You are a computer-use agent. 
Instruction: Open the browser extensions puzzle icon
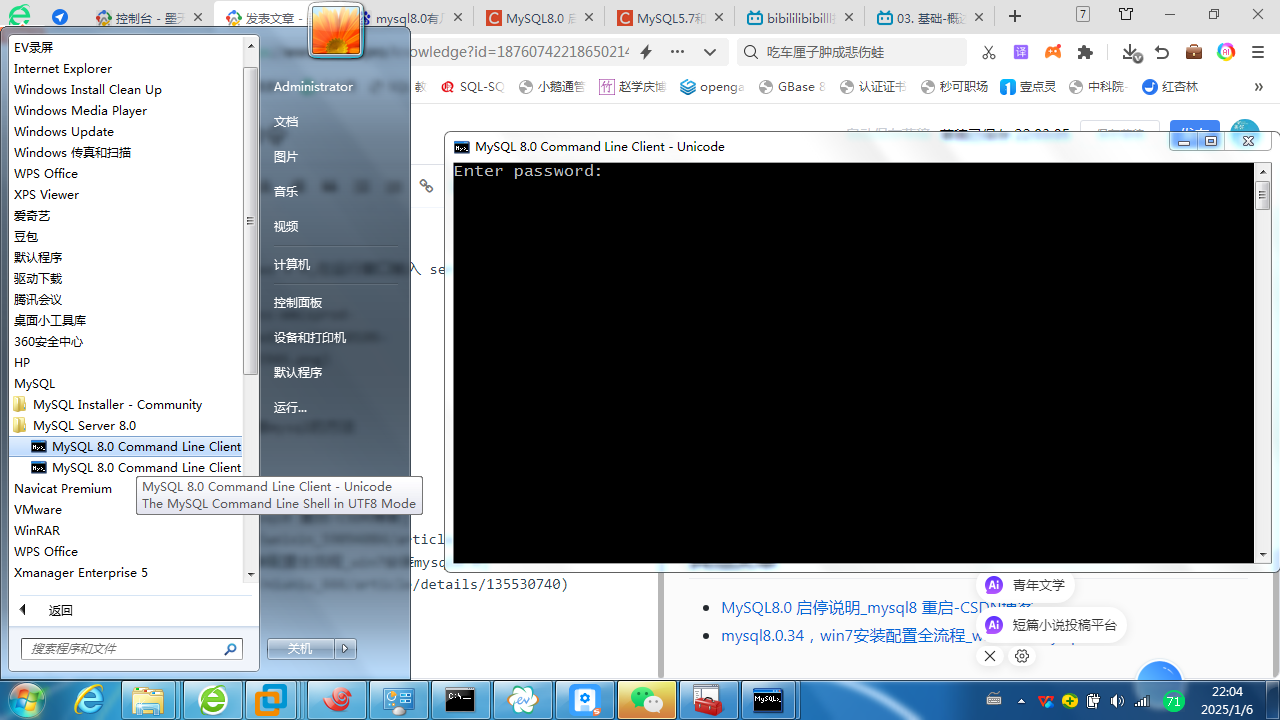1085,52
